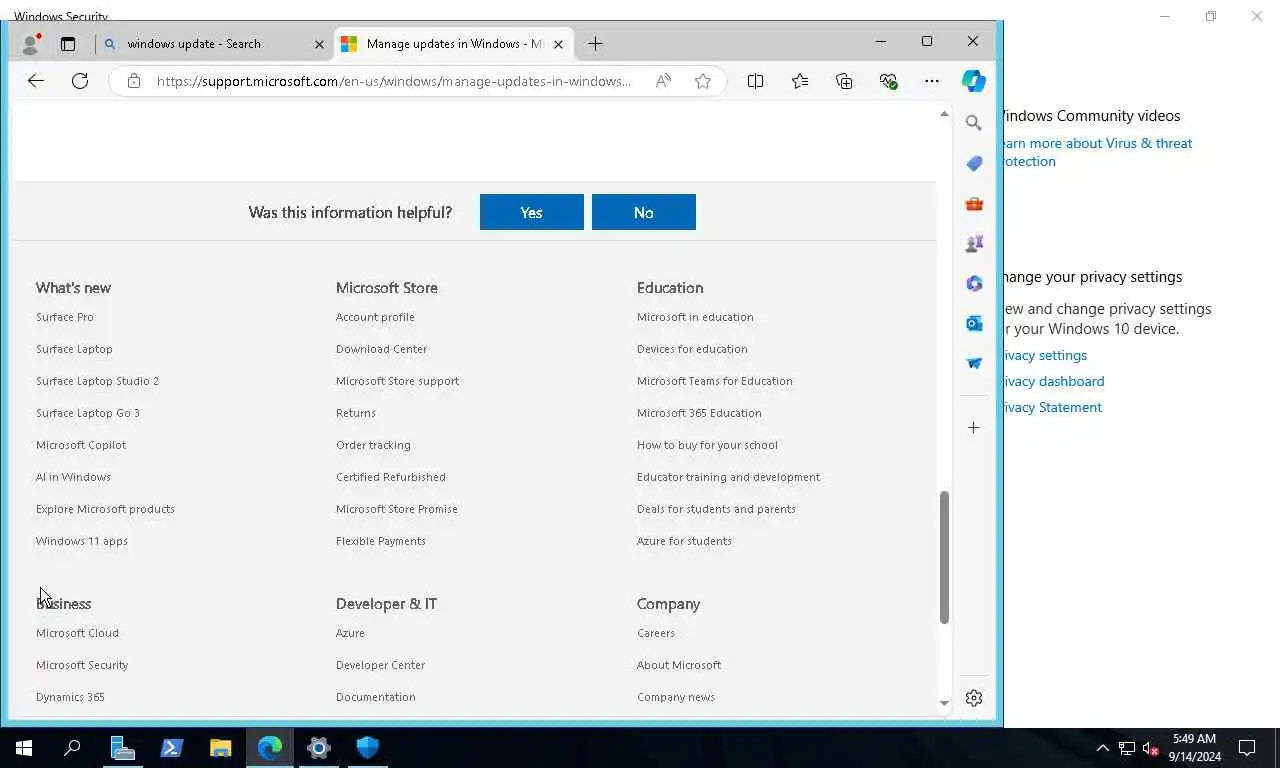Answer Yes to helpful feedback
This screenshot has width=1280, height=768.
pyautogui.click(x=532, y=212)
